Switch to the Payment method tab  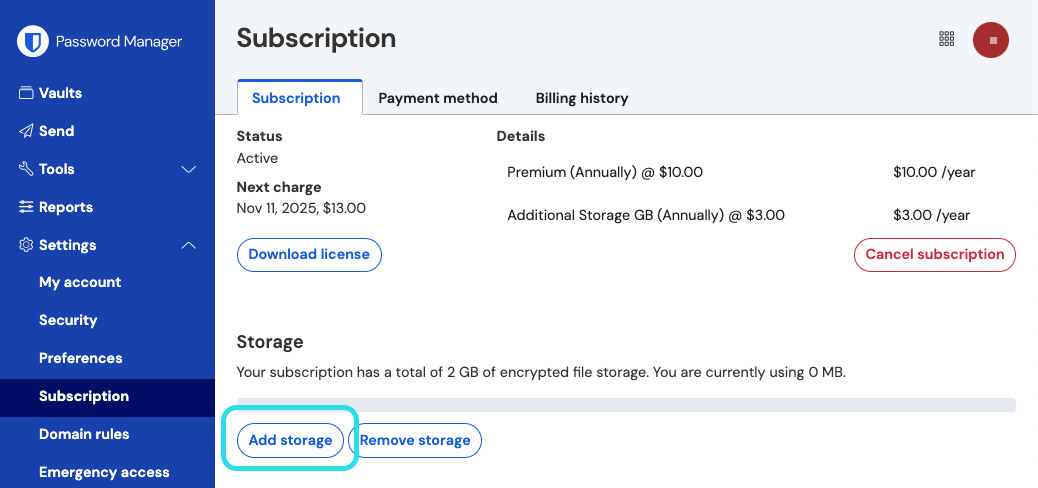tap(438, 98)
